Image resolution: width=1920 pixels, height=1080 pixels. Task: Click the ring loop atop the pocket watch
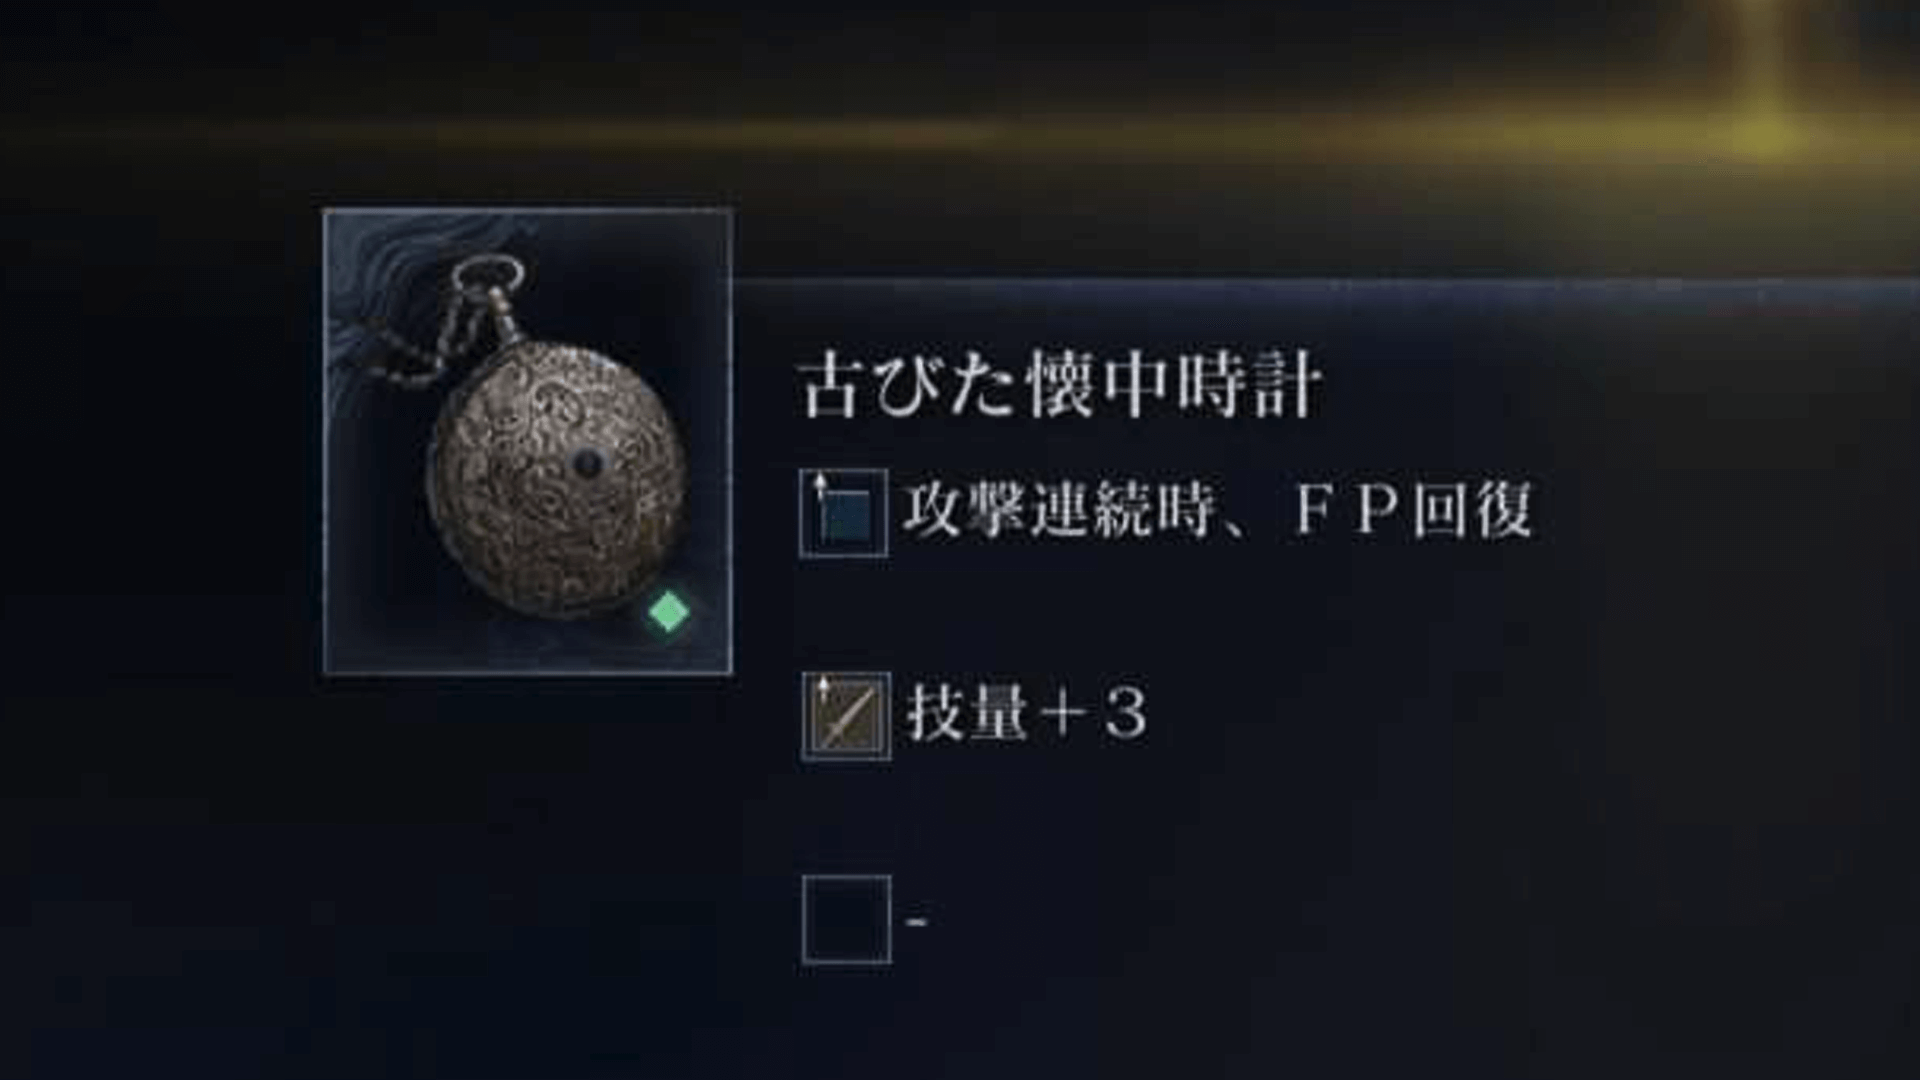click(x=488, y=274)
